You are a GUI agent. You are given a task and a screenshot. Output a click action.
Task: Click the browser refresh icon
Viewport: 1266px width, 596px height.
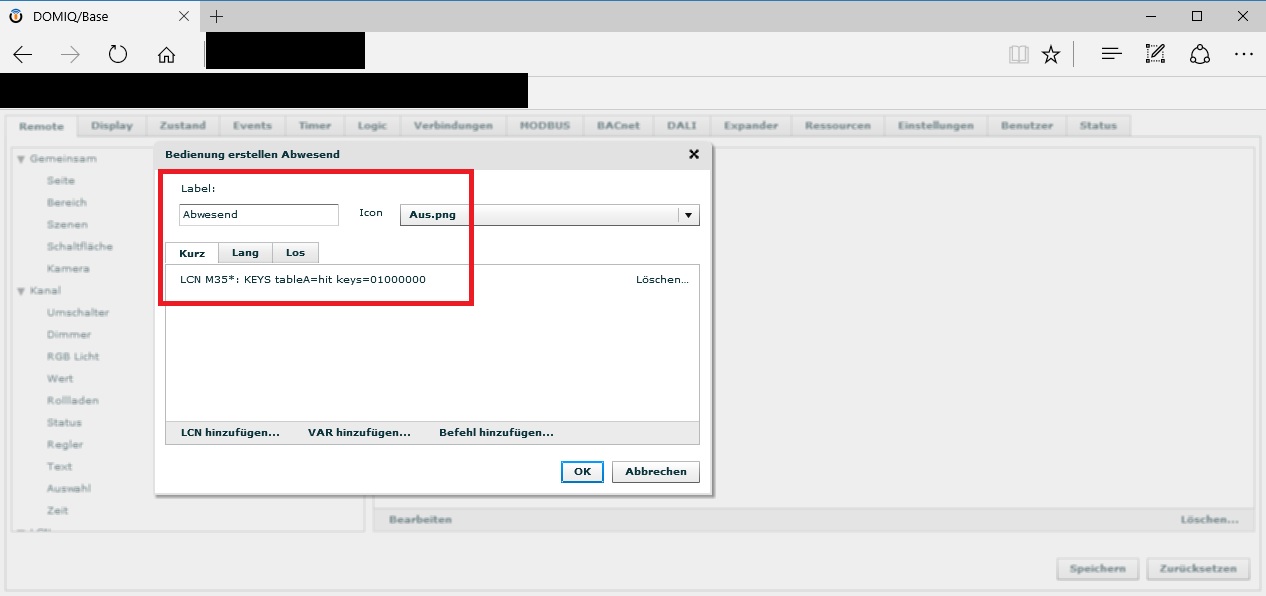pos(118,55)
